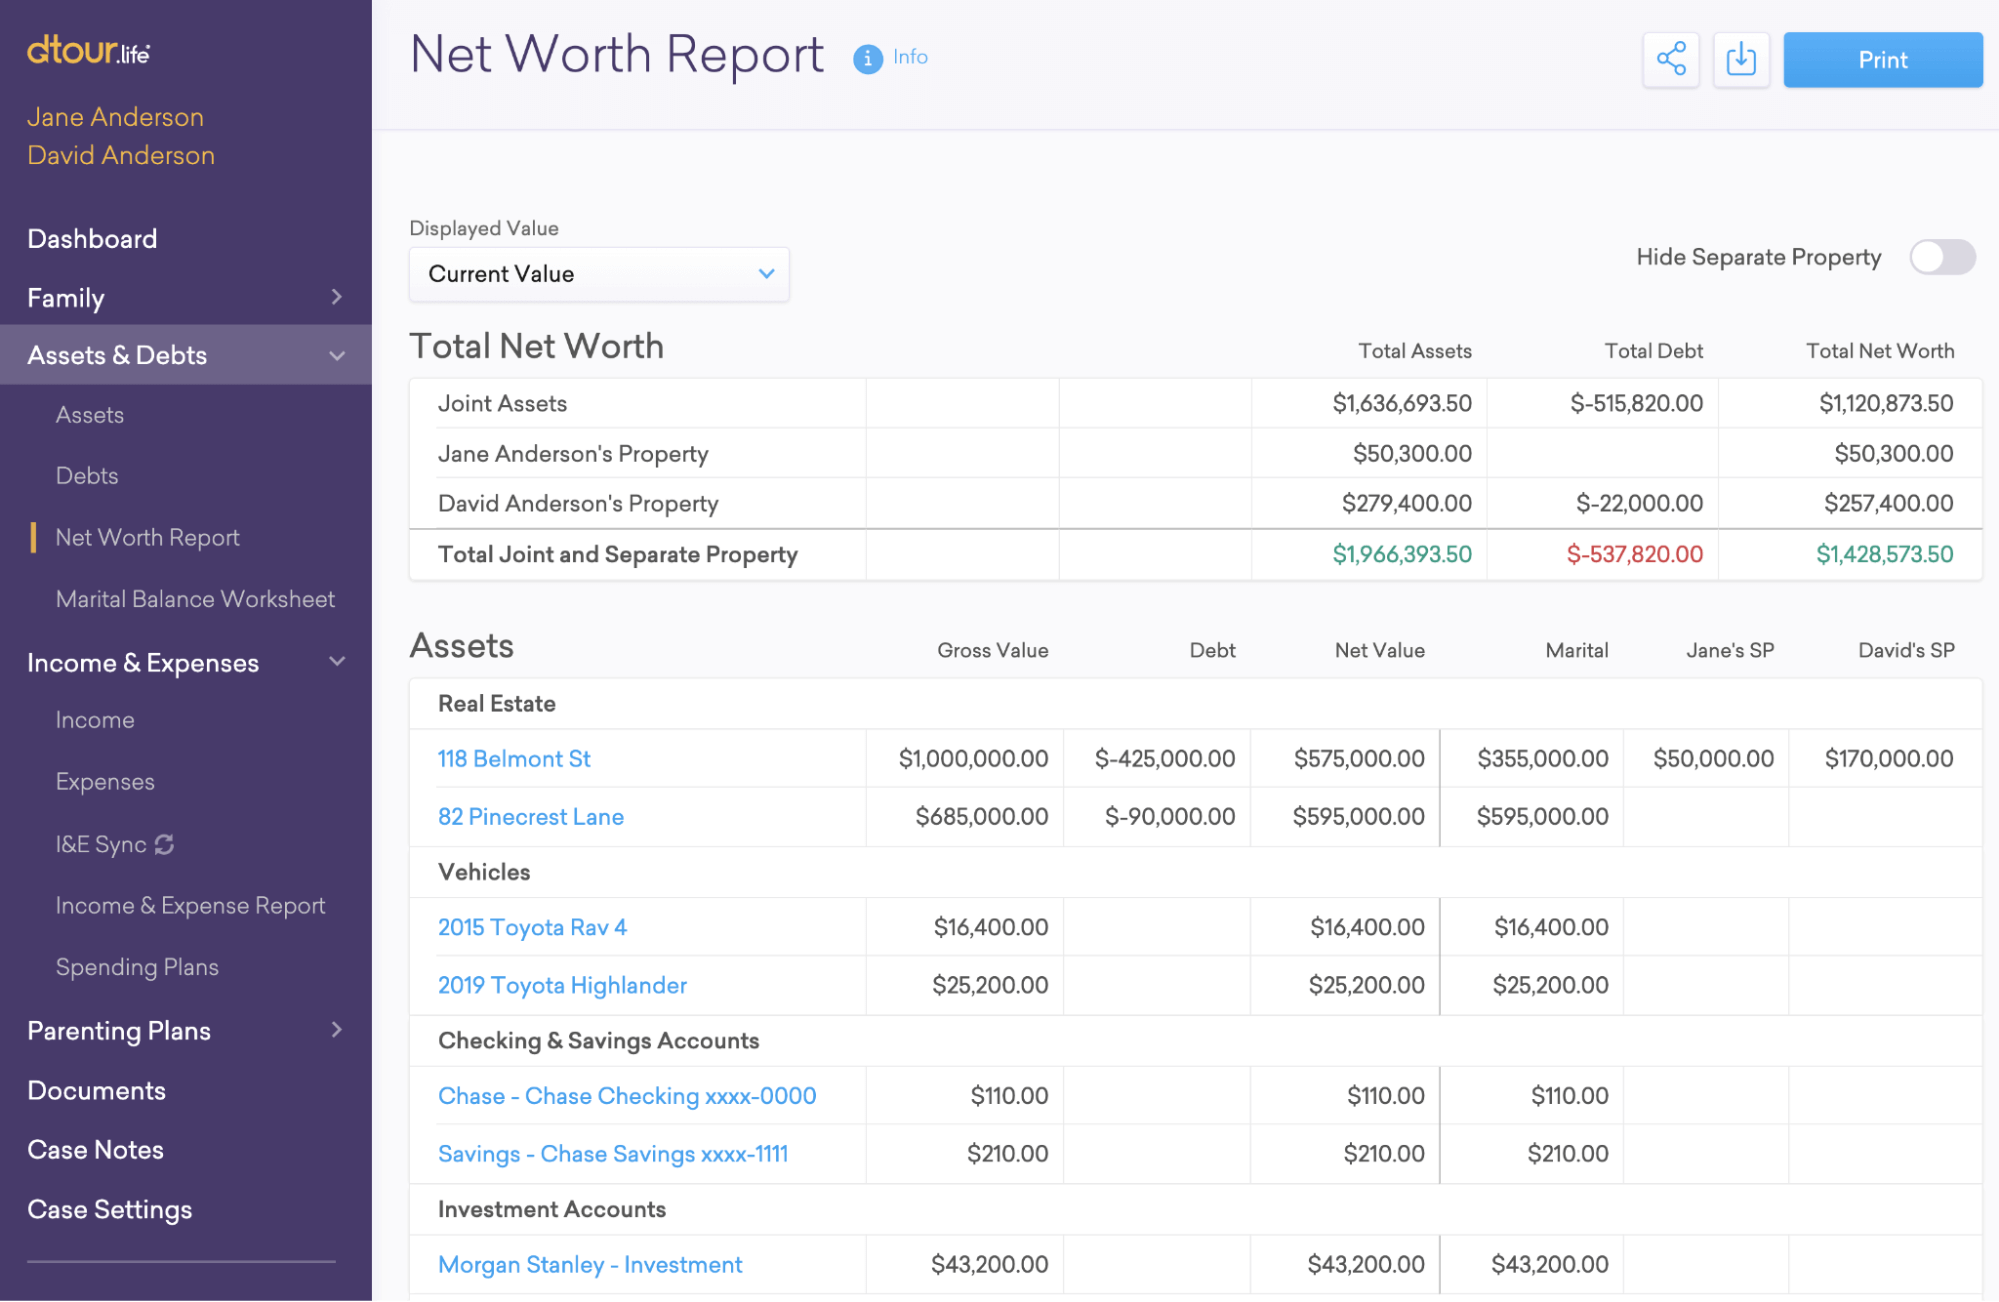The width and height of the screenshot is (1999, 1302).
Task: Expand the Family menu chevron
Action: (336, 297)
